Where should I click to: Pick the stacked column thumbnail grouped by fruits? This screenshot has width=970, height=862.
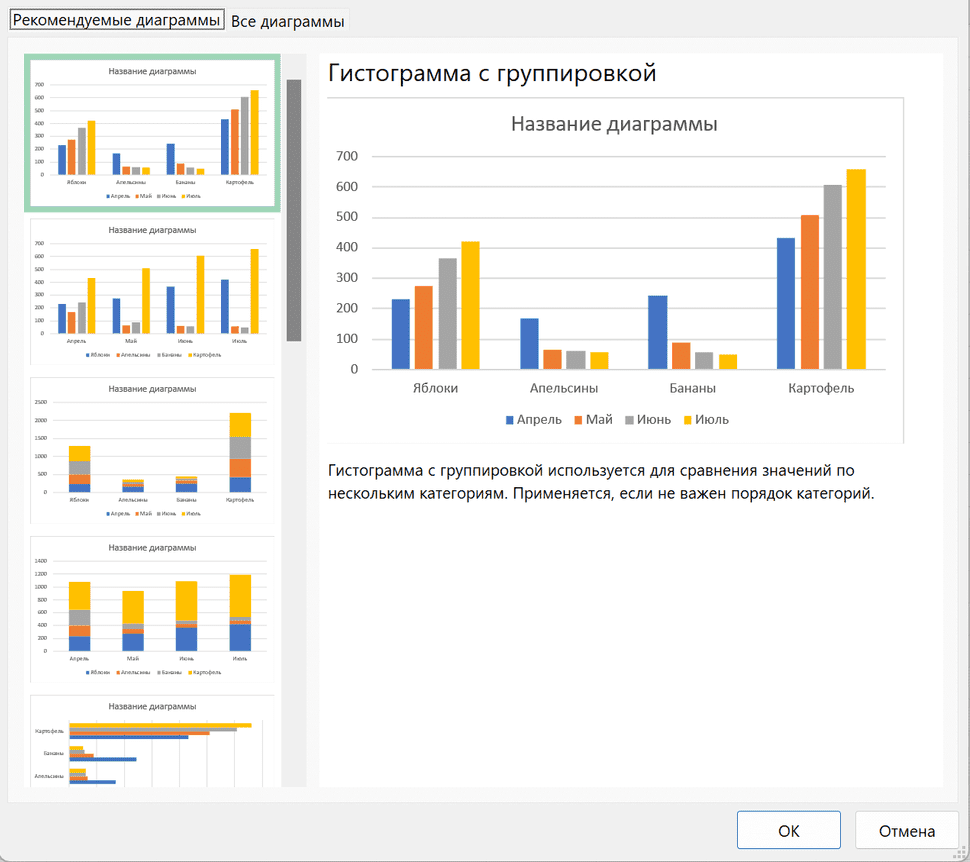coord(152,450)
